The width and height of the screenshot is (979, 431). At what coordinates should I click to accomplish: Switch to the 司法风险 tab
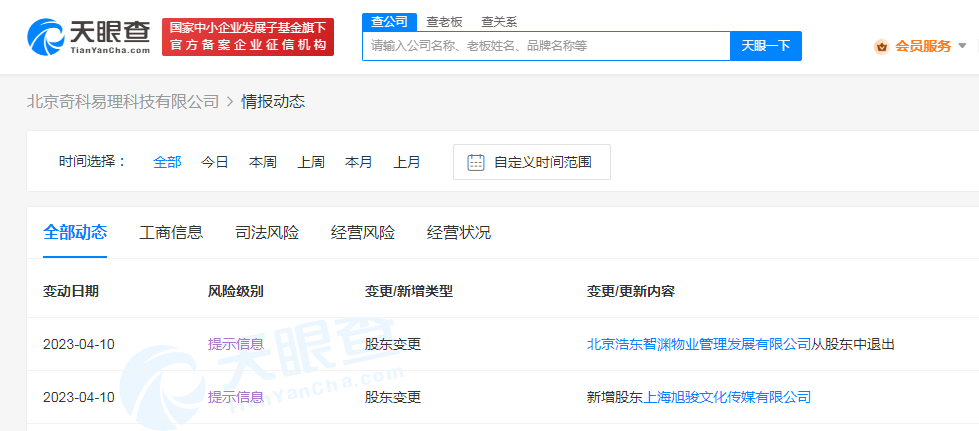[x=267, y=233]
